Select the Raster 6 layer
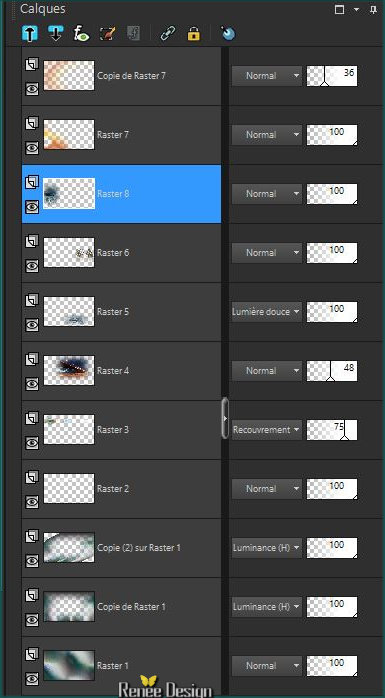Image resolution: width=385 pixels, height=698 pixels. 122,253
